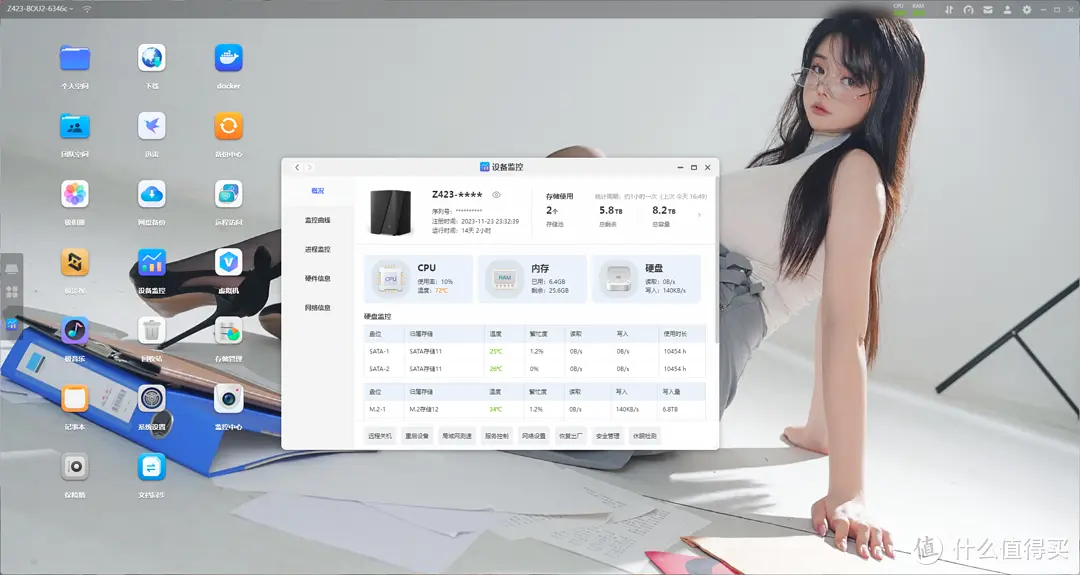Open the 系统设置 system settings app
Screen dimensions: 1080x575
point(151,400)
